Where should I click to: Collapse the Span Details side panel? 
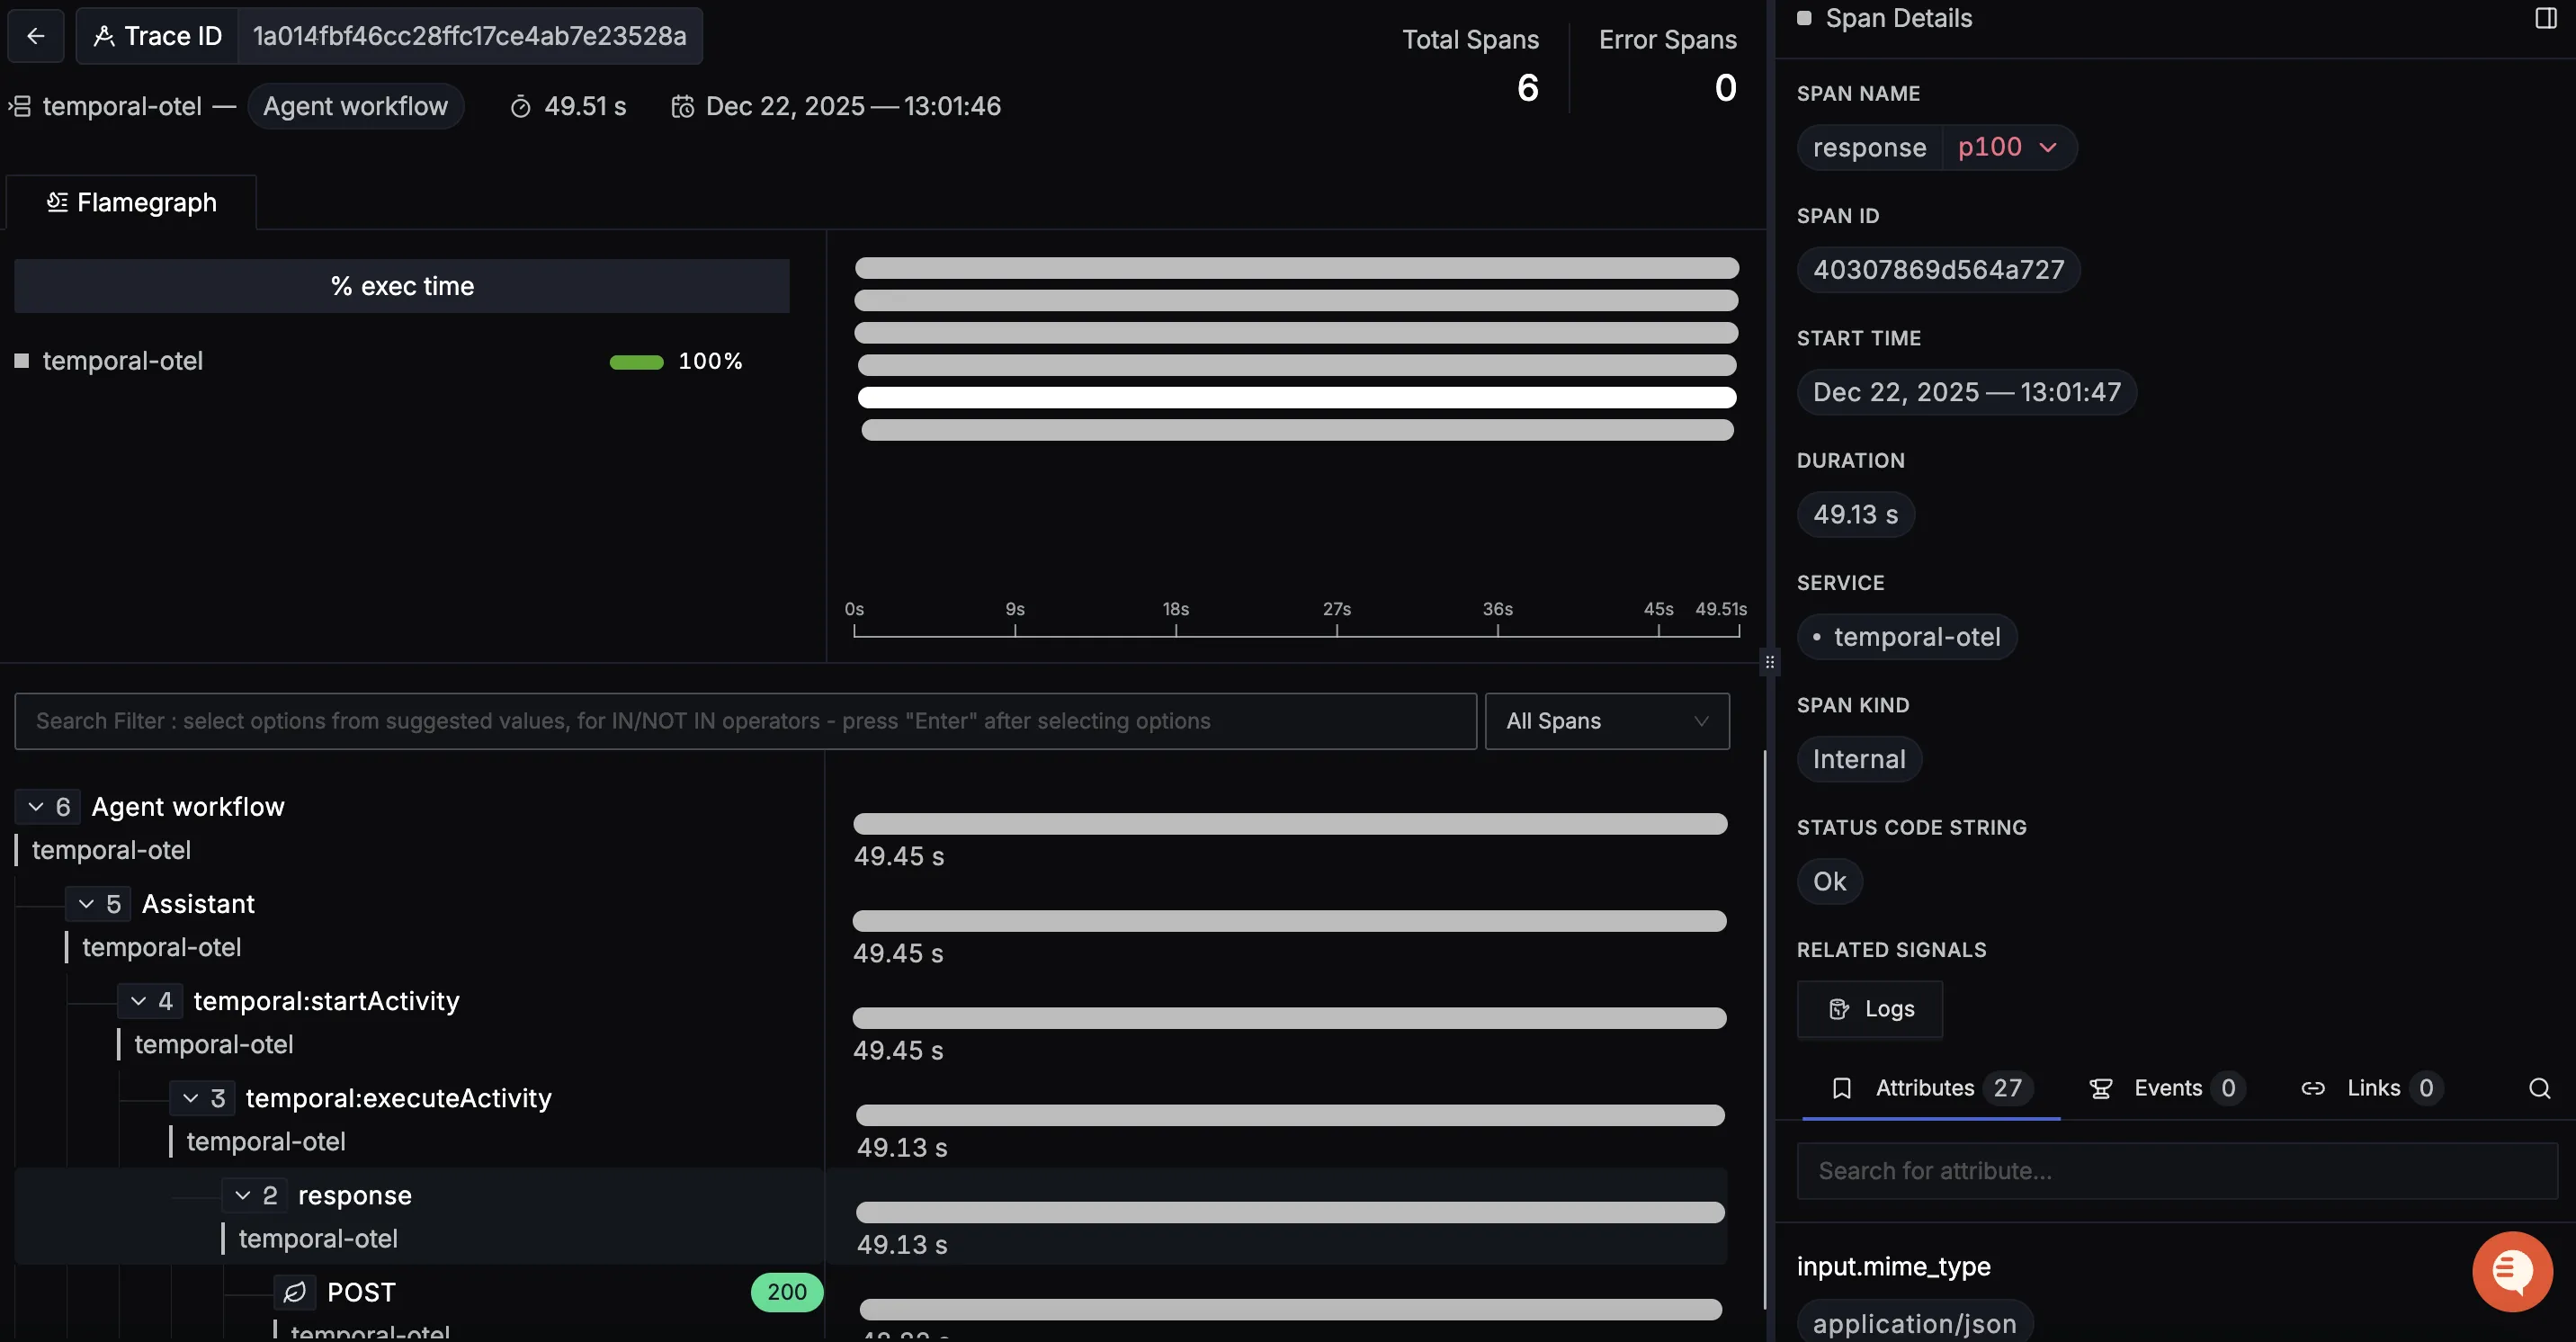2546,17
